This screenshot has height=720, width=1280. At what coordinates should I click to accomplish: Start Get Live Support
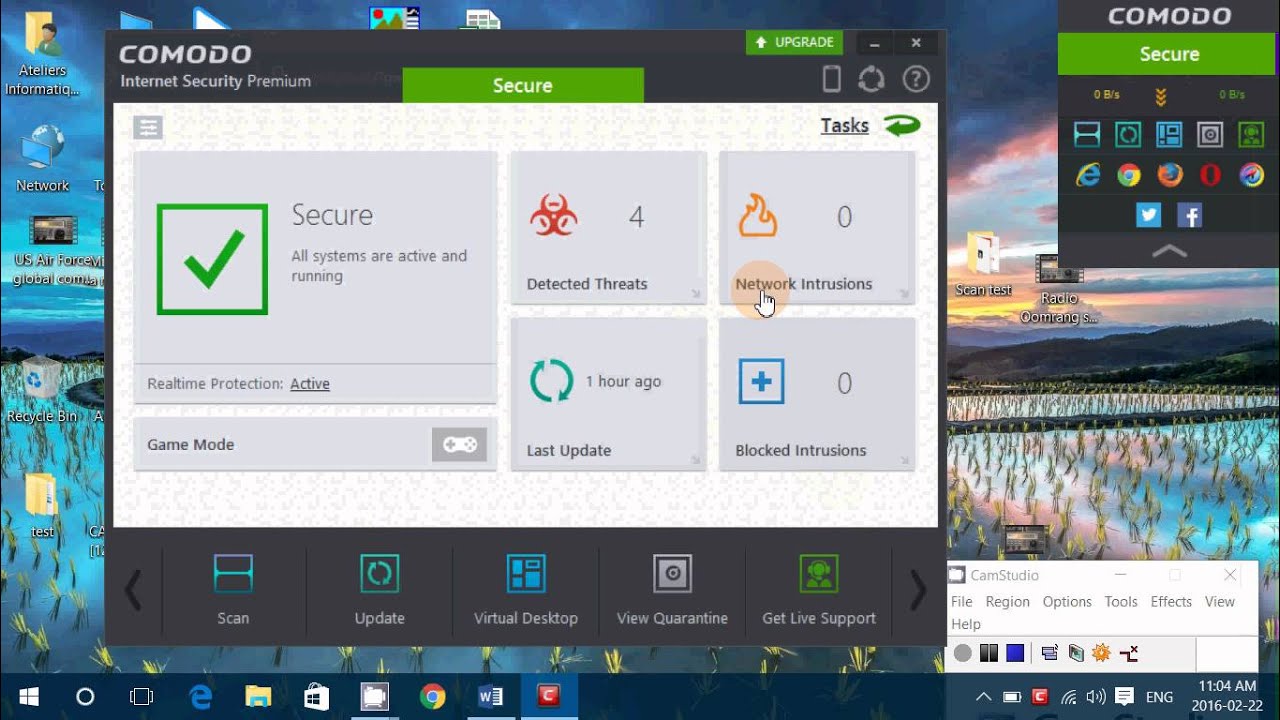(x=818, y=590)
